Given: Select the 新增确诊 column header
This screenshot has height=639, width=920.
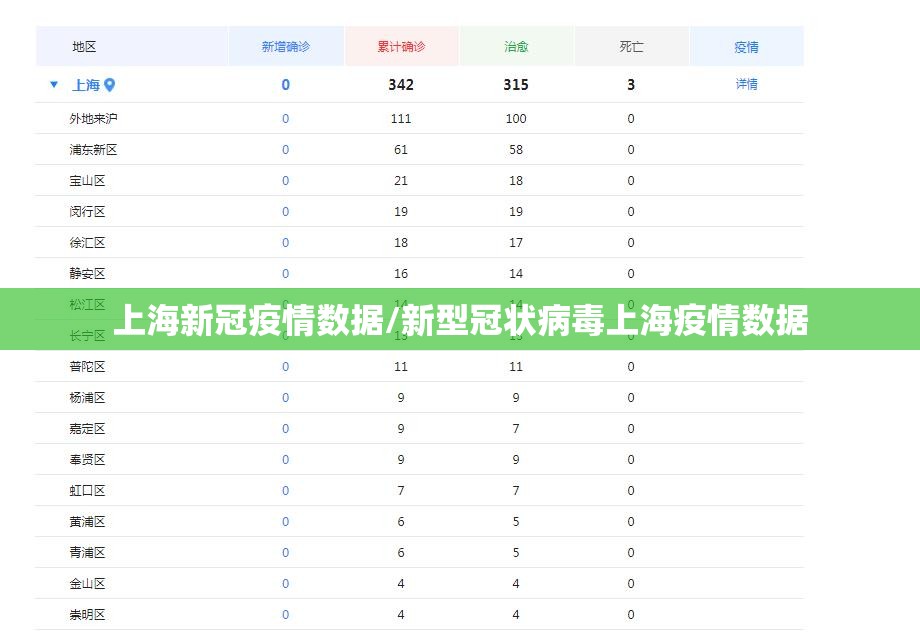Looking at the screenshot, I should 286,47.
